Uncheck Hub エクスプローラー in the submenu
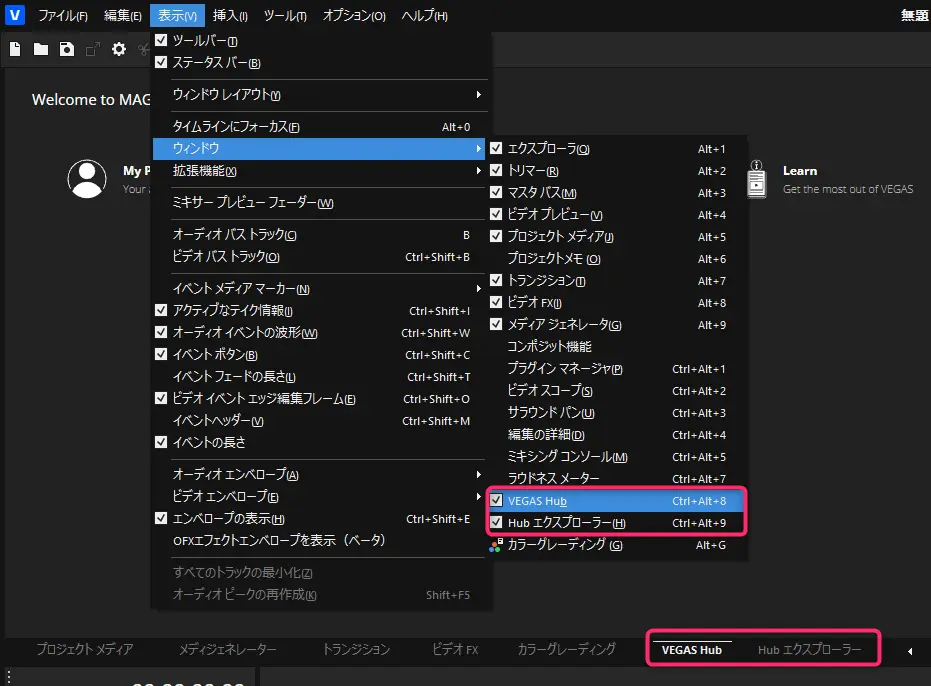Screen dimensions: 931x686 tap(496, 523)
